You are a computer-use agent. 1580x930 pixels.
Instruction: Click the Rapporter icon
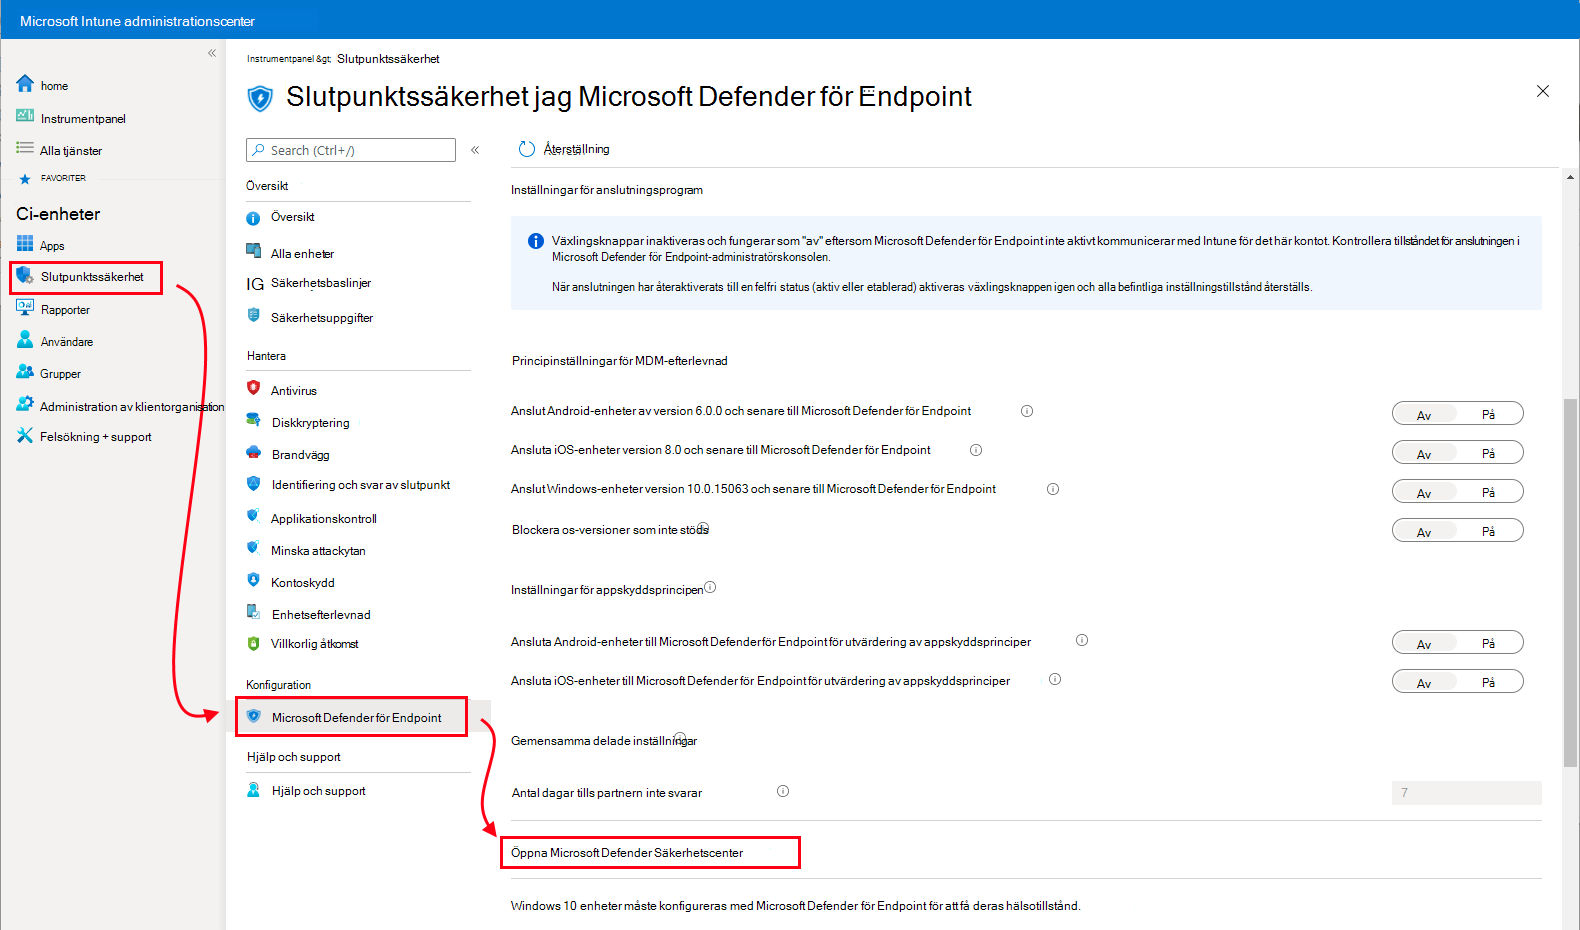click(x=25, y=308)
